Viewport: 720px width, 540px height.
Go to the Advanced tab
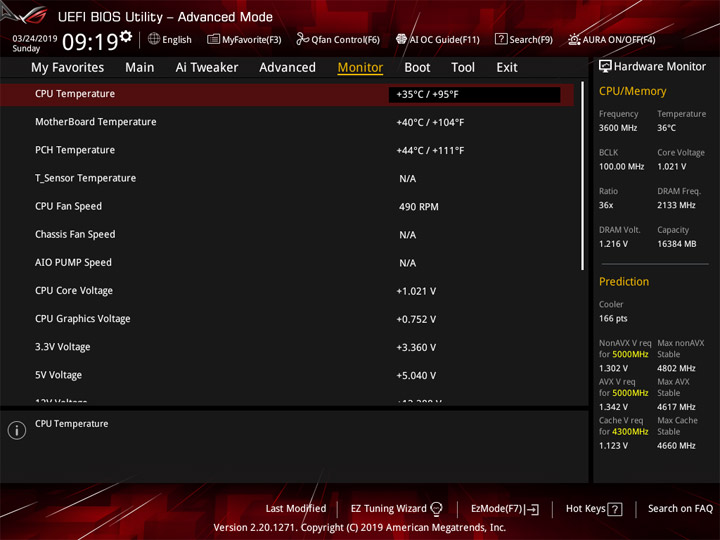tap(287, 68)
